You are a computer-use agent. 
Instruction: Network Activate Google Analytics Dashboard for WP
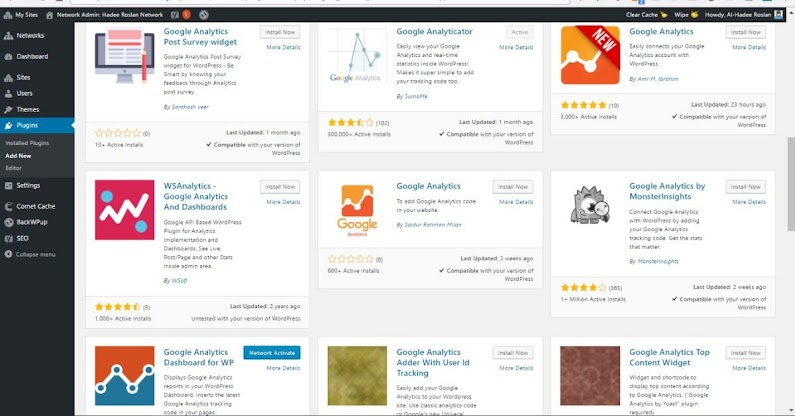[x=272, y=353]
